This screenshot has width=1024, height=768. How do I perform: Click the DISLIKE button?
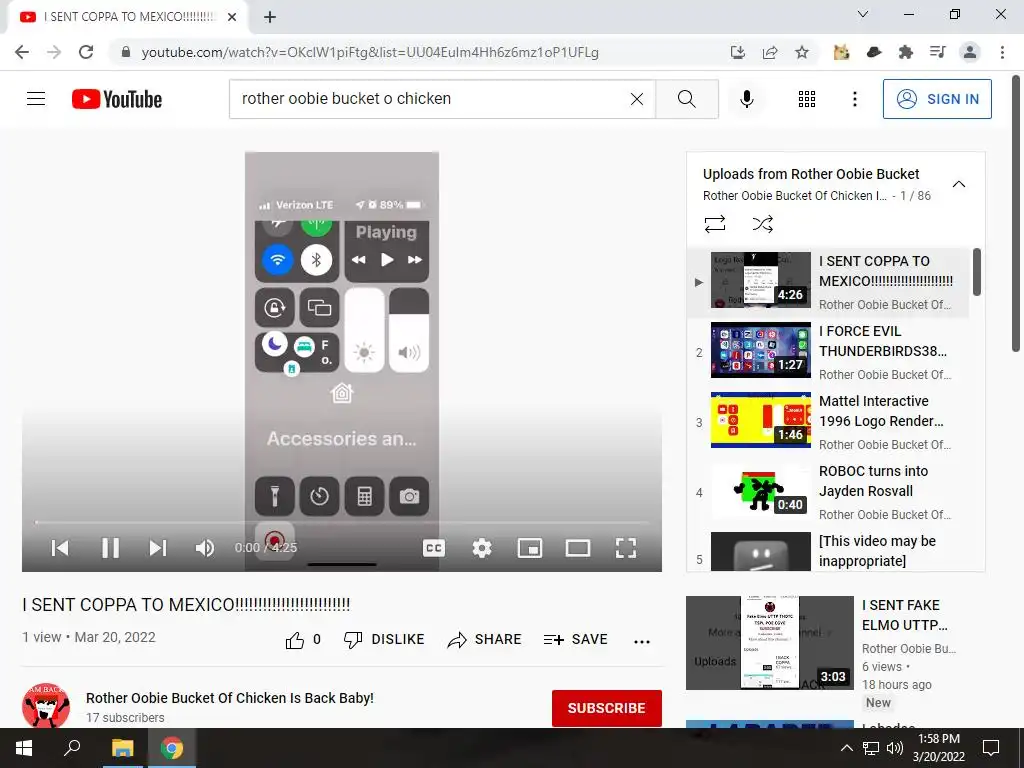[x=384, y=640]
